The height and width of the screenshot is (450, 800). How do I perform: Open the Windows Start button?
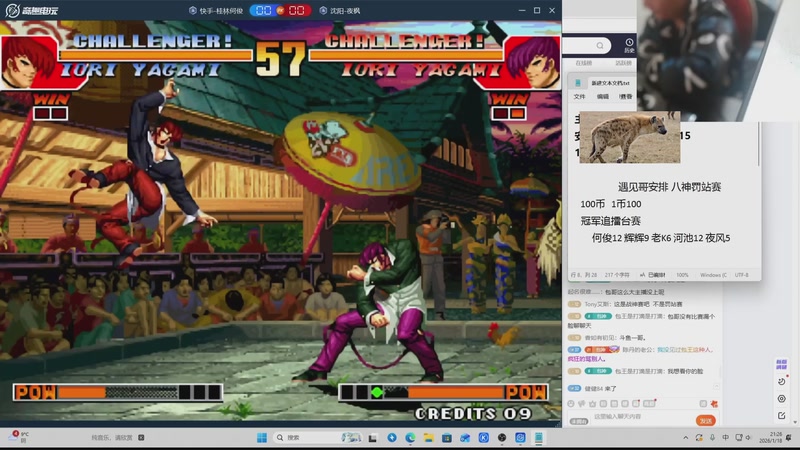click(262, 438)
